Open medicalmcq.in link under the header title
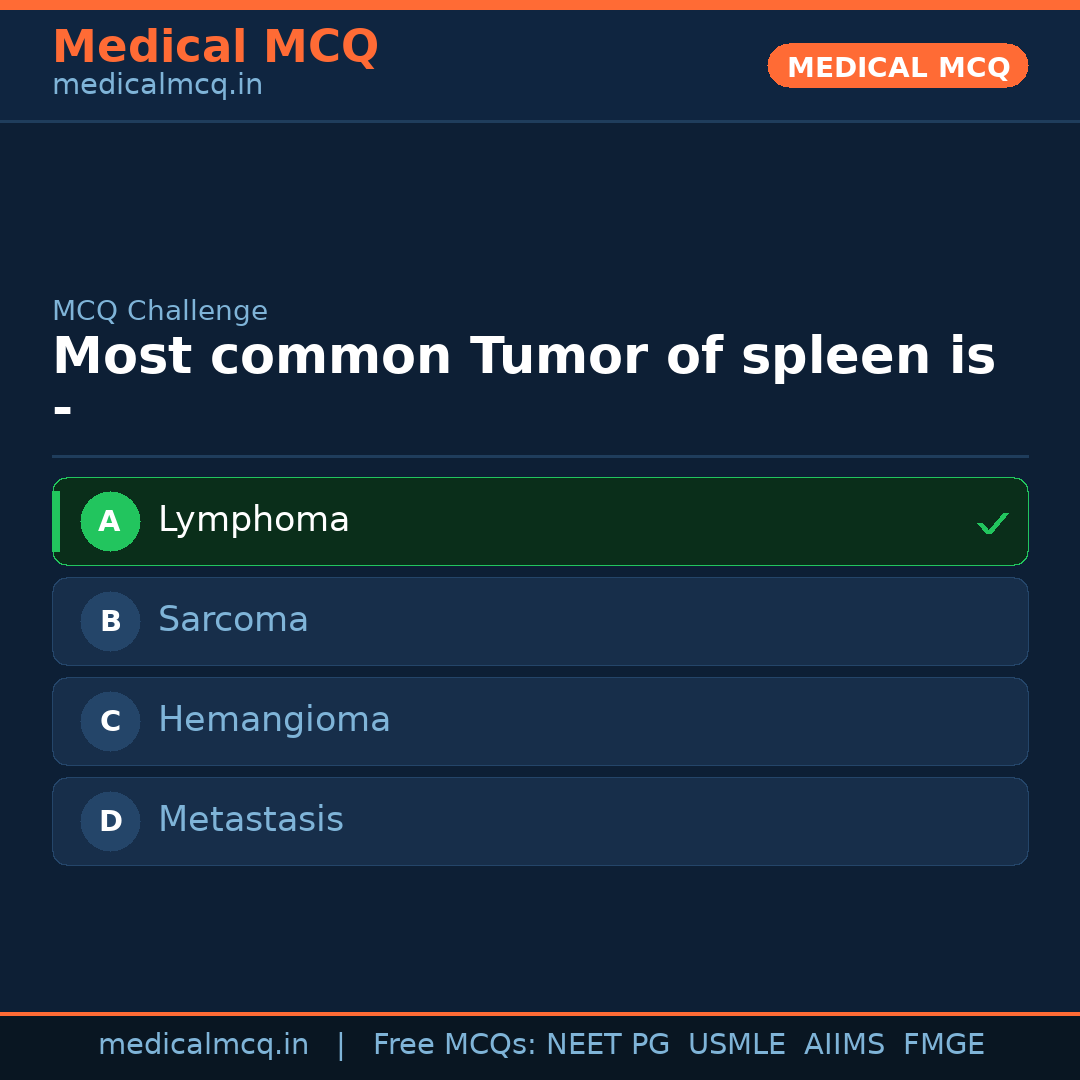This screenshot has height=1080, width=1080. tap(157, 85)
